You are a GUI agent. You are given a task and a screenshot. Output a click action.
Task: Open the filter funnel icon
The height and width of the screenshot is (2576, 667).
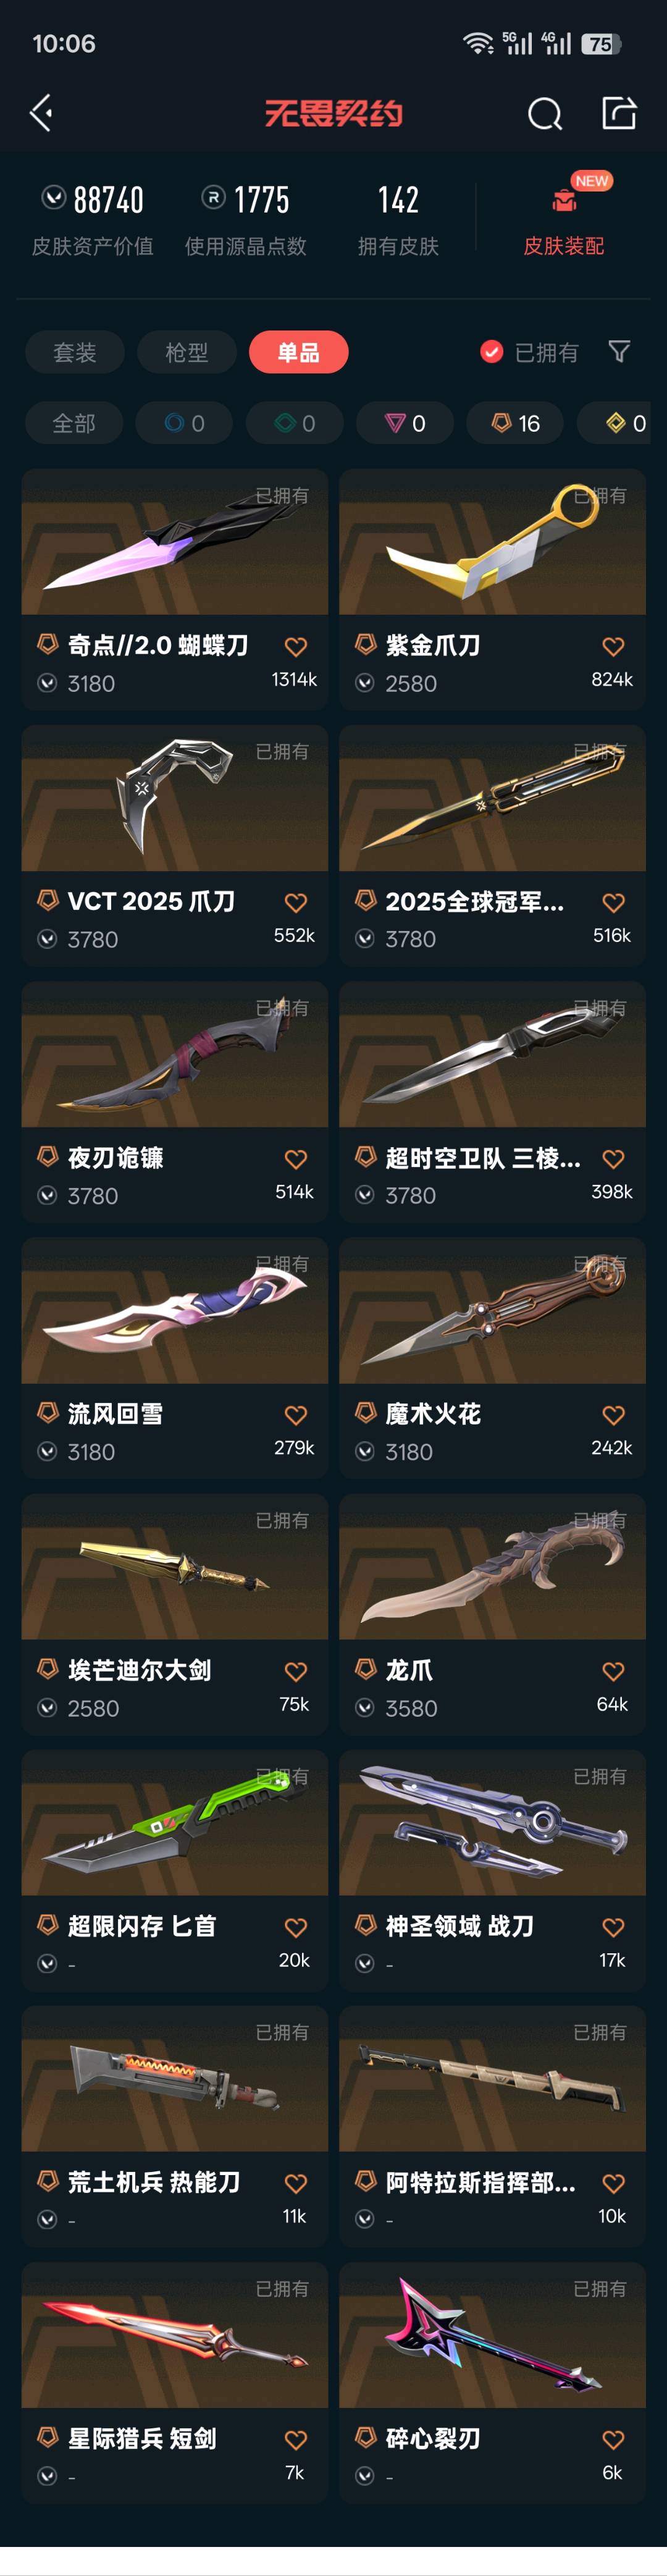[619, 352]
